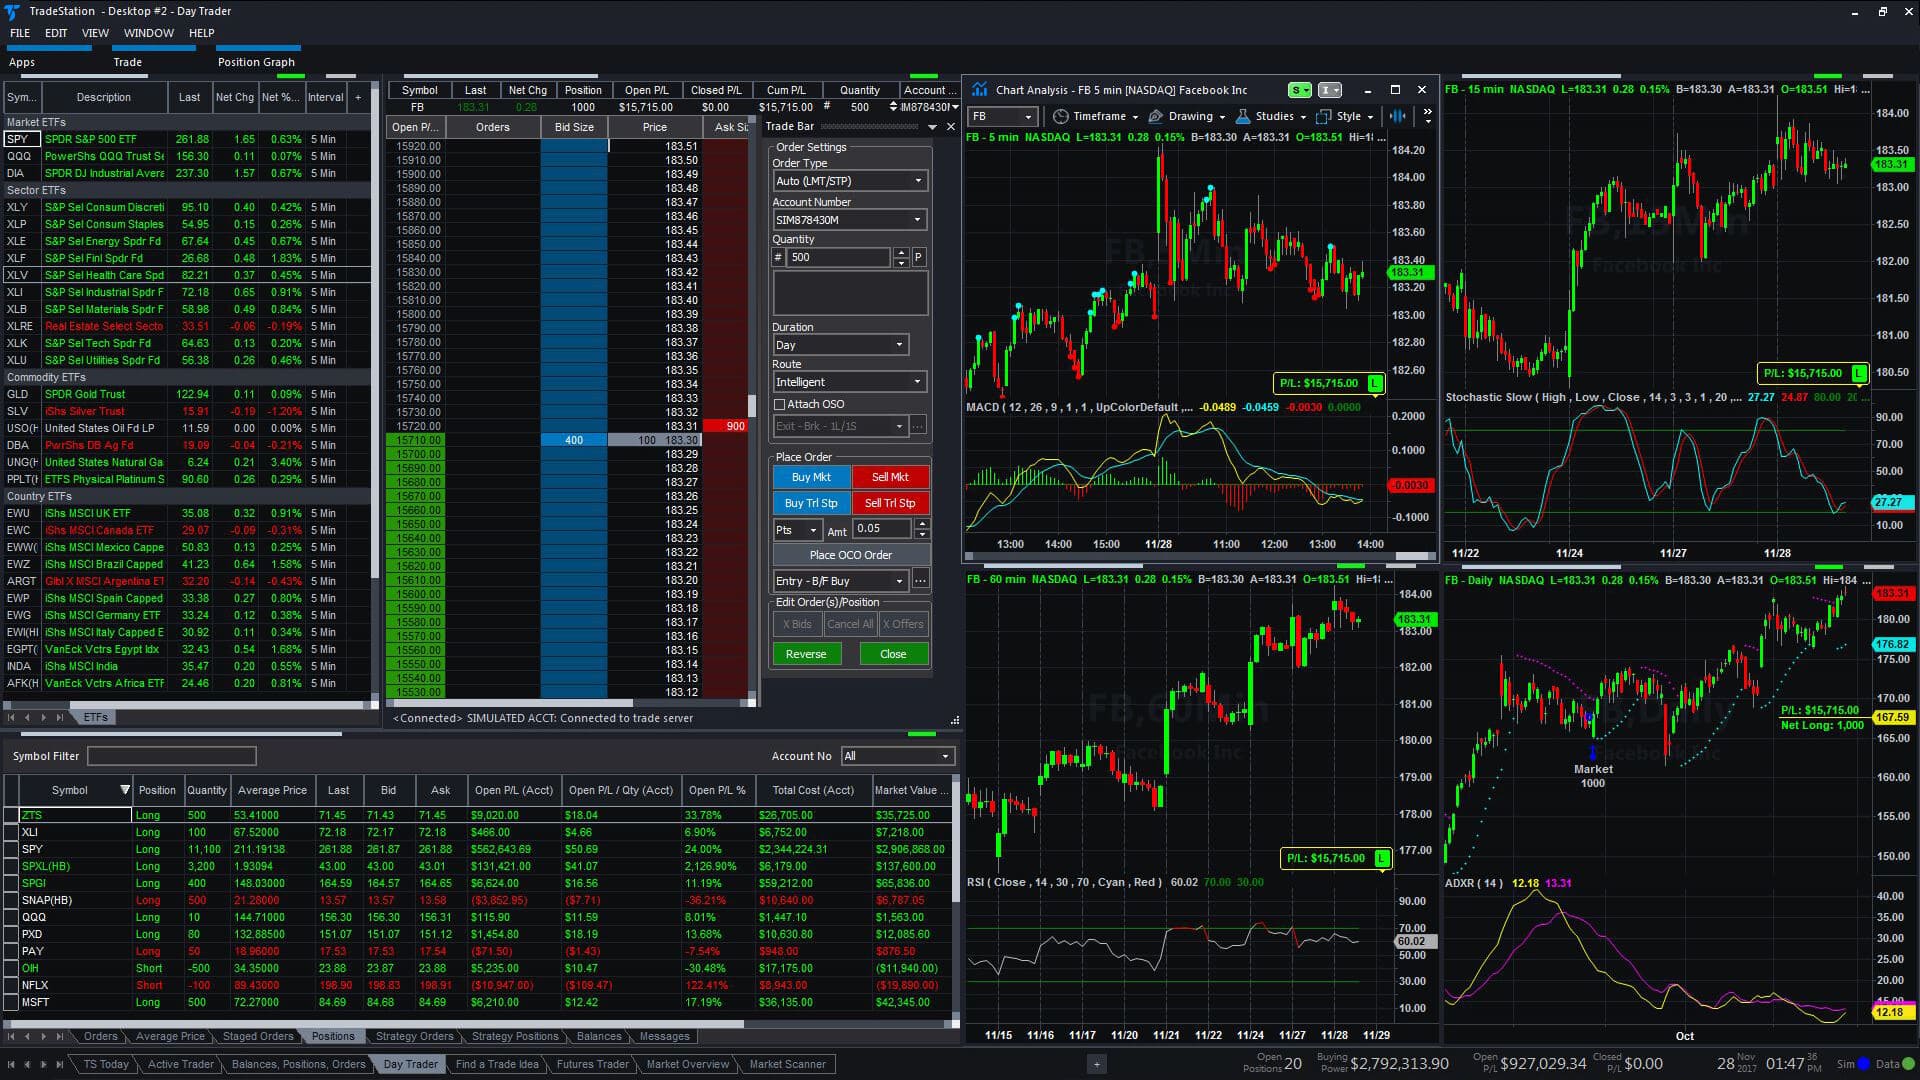Screen dimensions: 1920x1080
Task: Click the Quantity up-arrow stepper in Trade Bar
Action: pyautogui.click(x=901, y=253)
